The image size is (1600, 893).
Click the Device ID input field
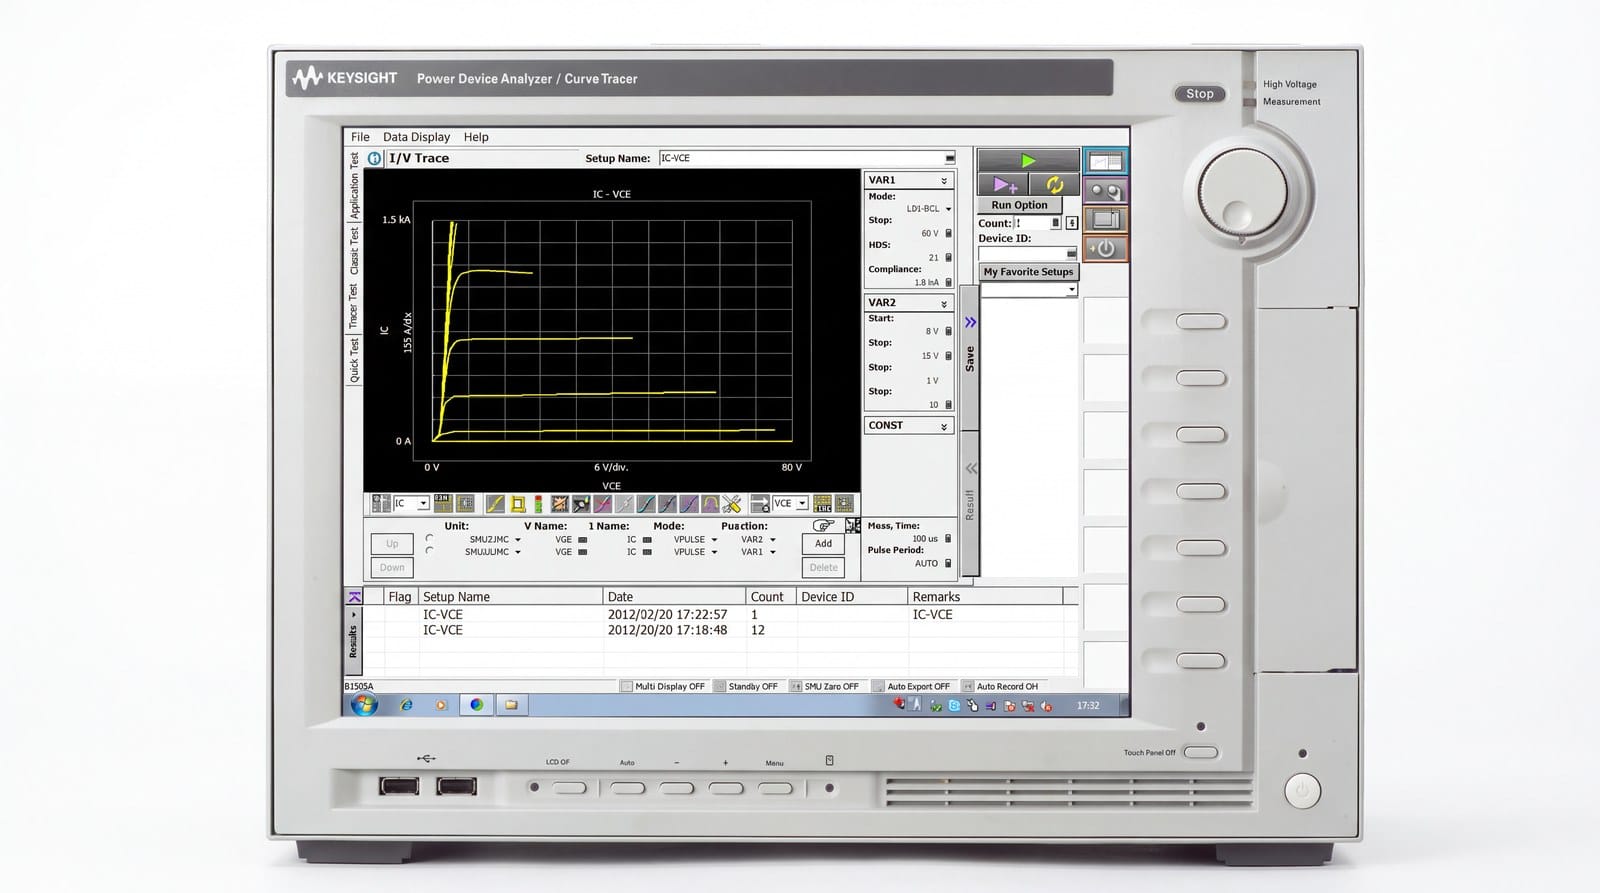point(1028,254)
